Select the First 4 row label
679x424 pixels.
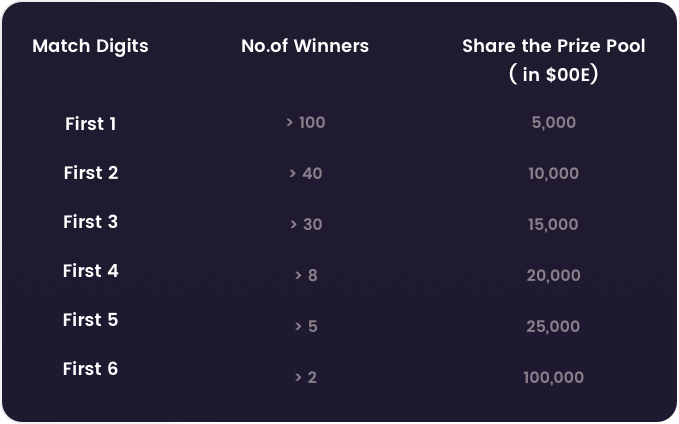click(91, 271)
